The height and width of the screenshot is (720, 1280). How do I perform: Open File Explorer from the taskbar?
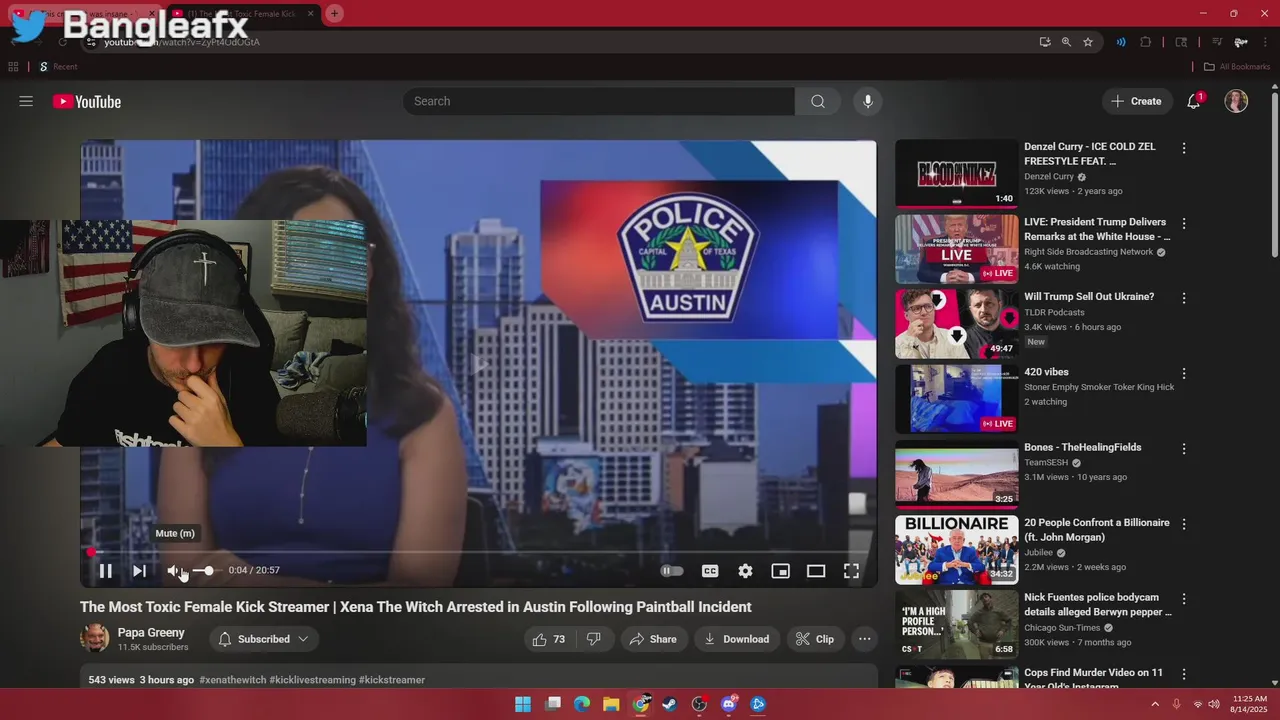click(611, 704)
